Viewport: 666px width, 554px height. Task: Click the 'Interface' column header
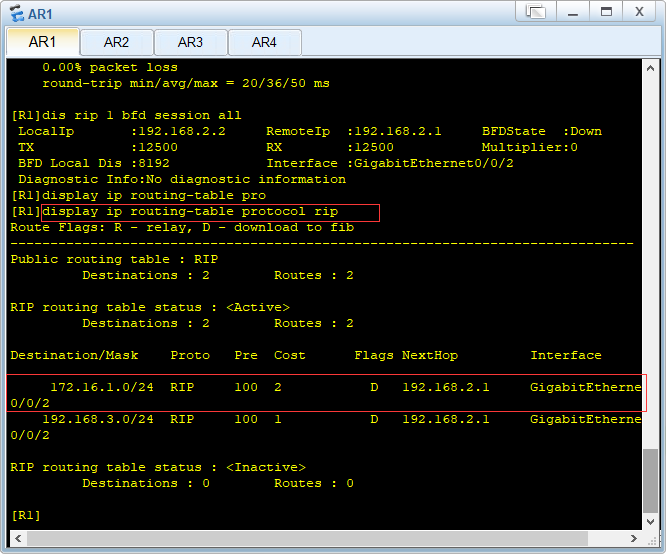click(566, 355)
